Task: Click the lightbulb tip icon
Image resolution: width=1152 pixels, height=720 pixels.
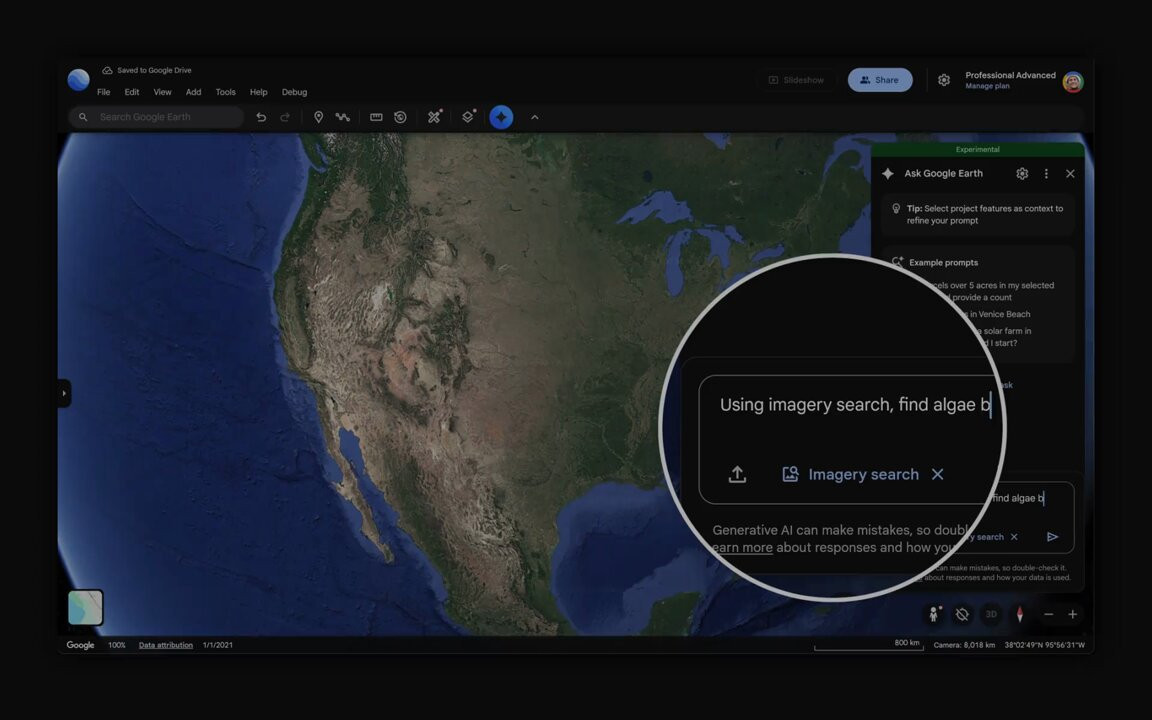Action: click(896, 209)
